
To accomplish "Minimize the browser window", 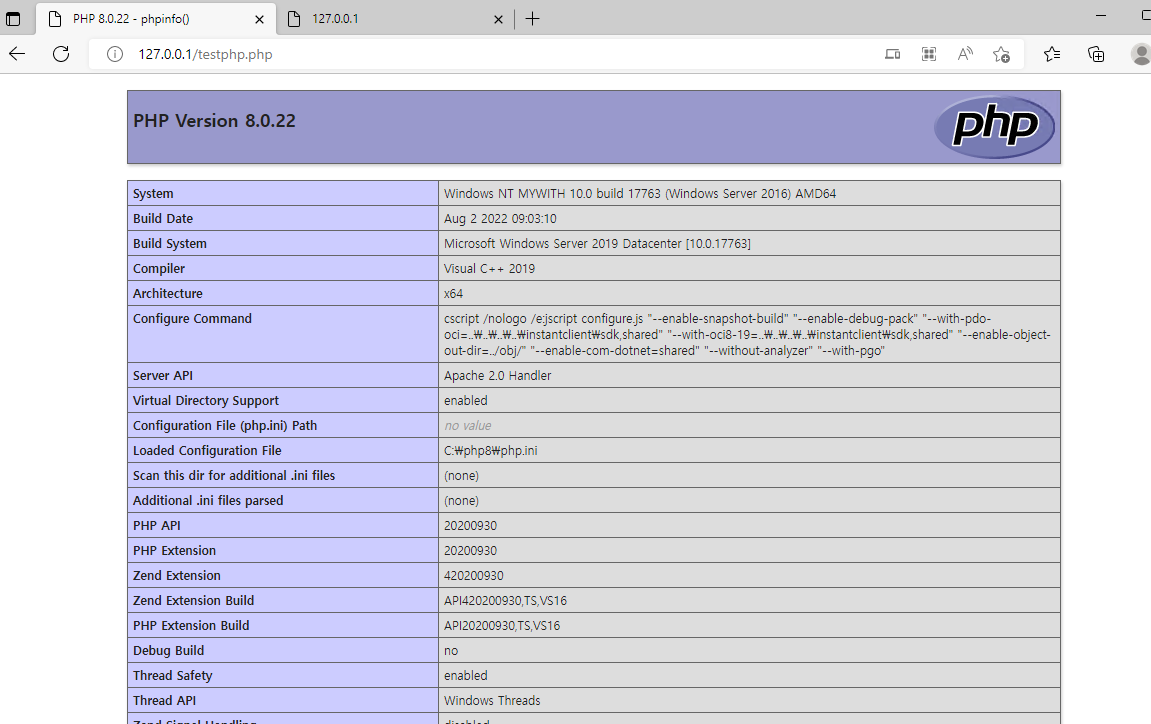I will [x=1101, y=15].
